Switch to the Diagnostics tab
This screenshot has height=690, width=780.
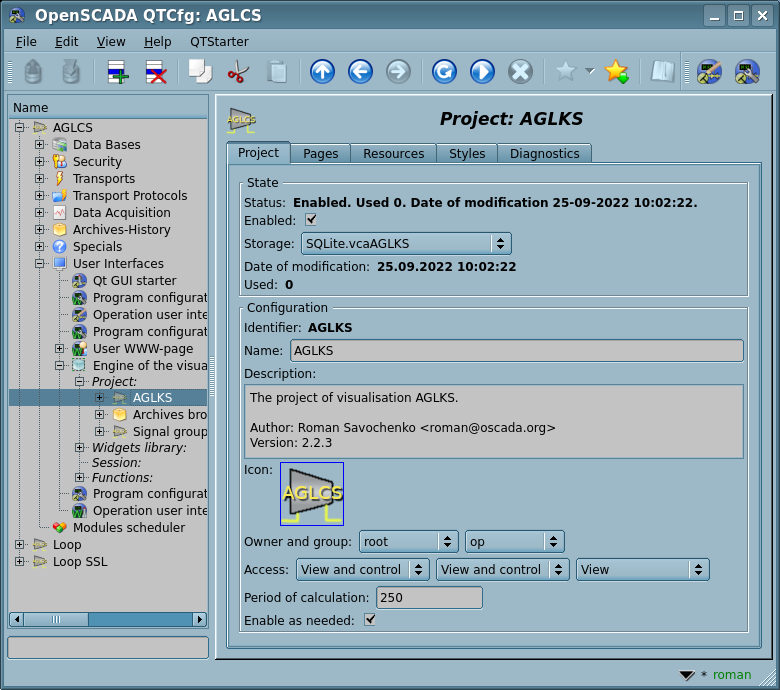544,154
